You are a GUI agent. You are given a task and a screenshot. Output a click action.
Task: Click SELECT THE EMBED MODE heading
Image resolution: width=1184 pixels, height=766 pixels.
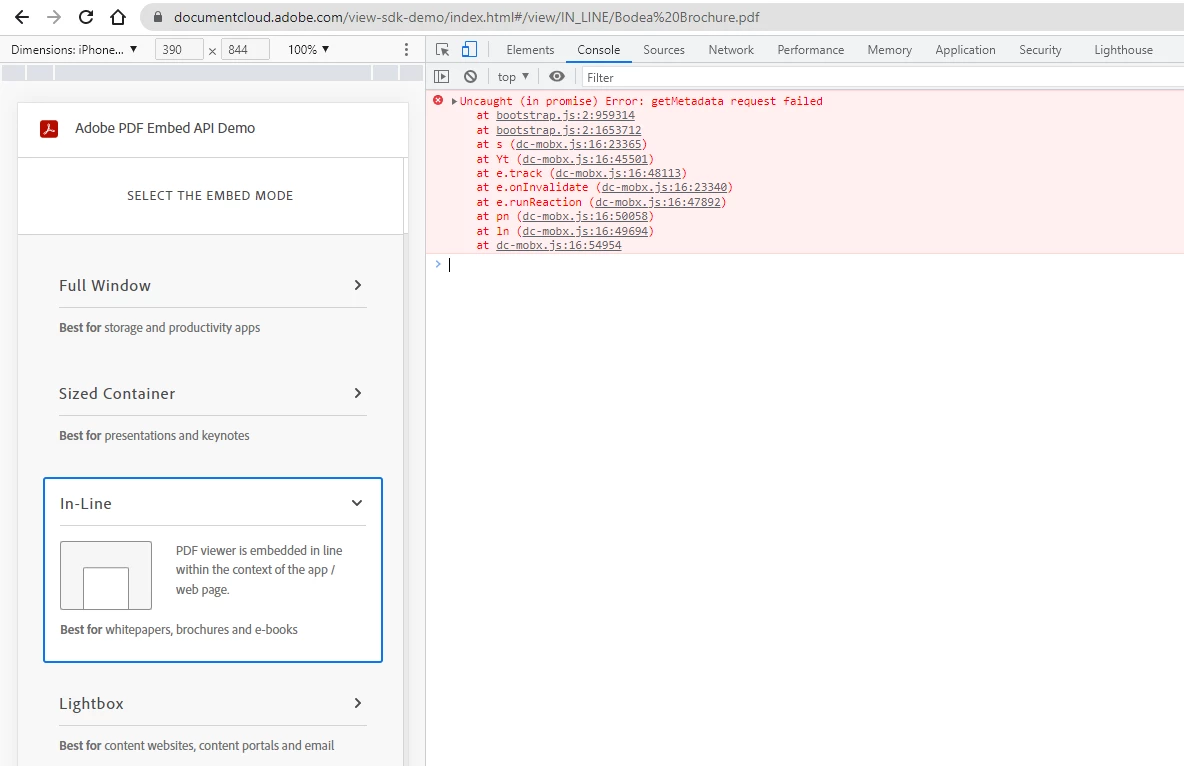[210, 196]
